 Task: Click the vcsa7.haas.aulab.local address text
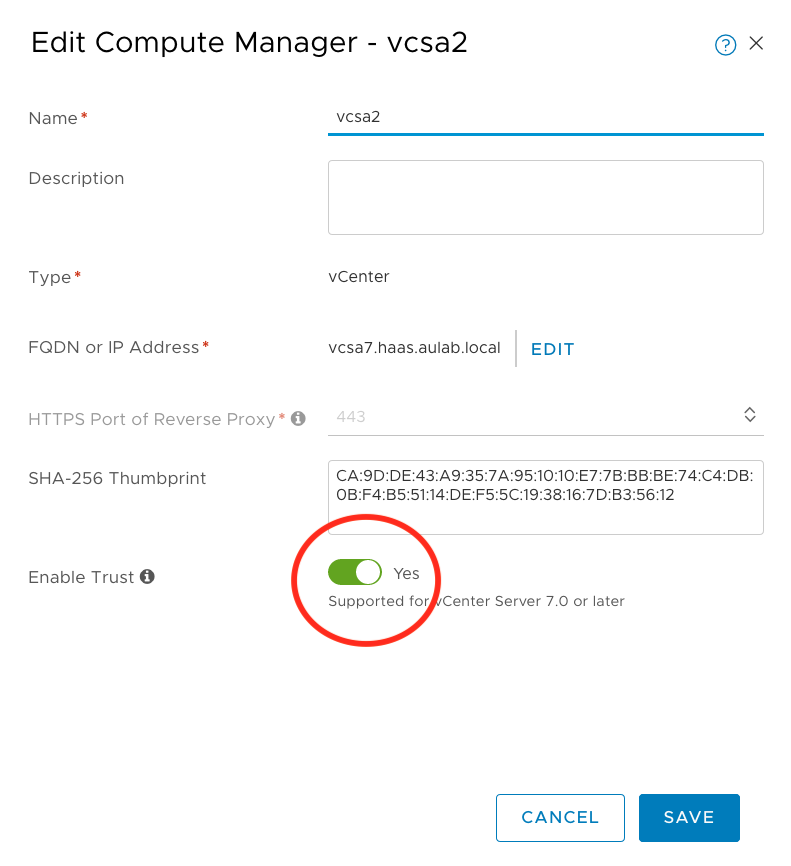(414, 348)
